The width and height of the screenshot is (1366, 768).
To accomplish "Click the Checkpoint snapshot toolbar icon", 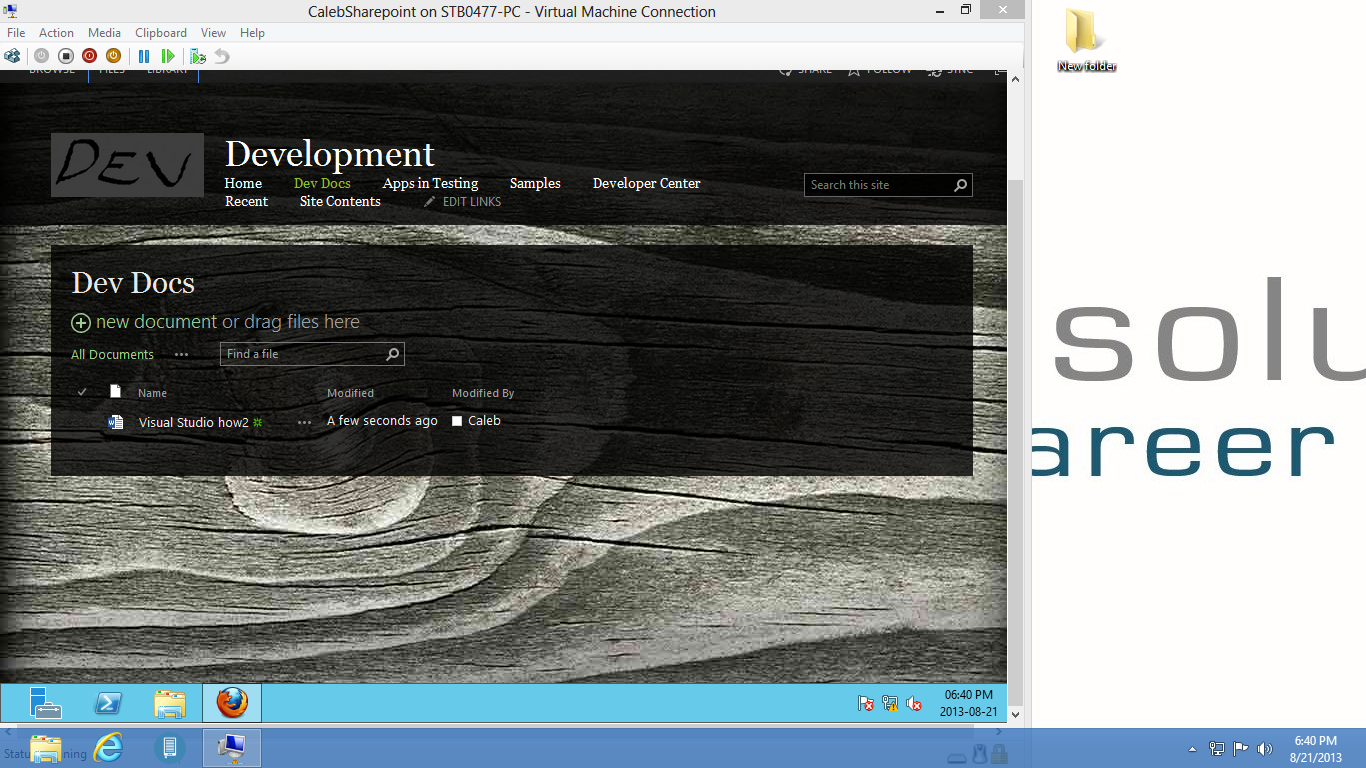I will (x=198, y=56).
